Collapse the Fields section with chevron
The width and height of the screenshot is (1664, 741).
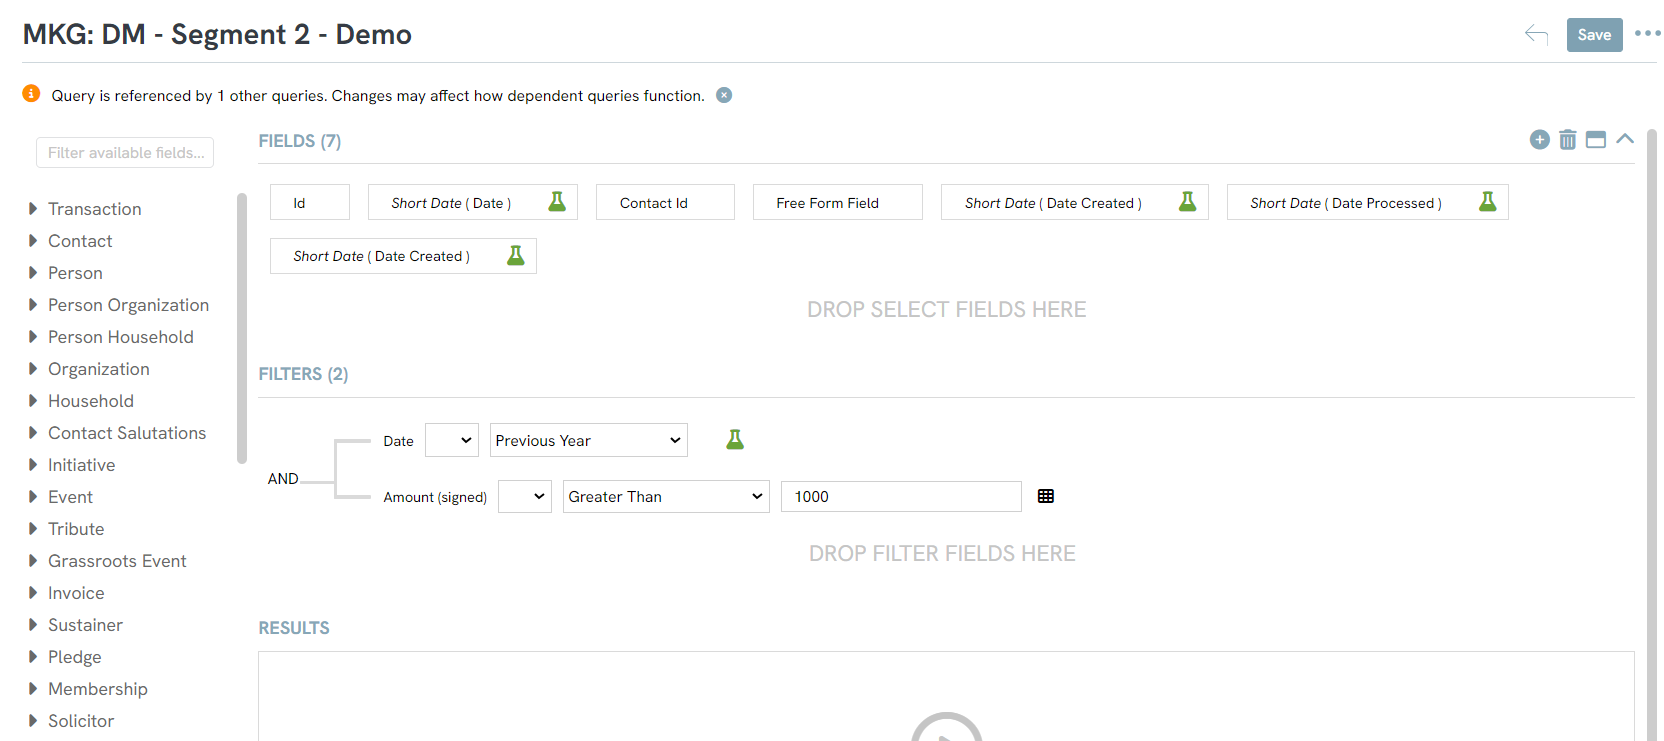(1625, 139)
